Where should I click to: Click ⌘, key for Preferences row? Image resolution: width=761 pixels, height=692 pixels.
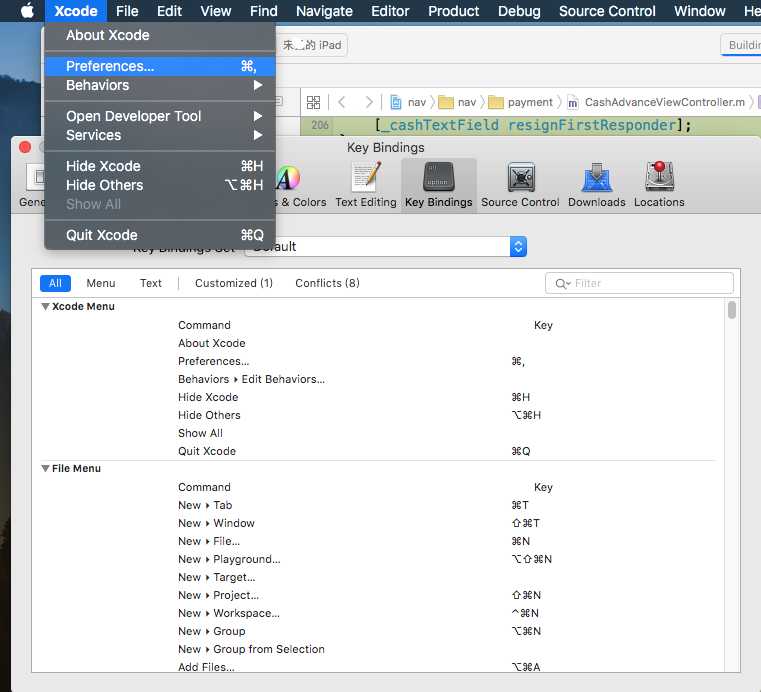click(x=518, y=362)
